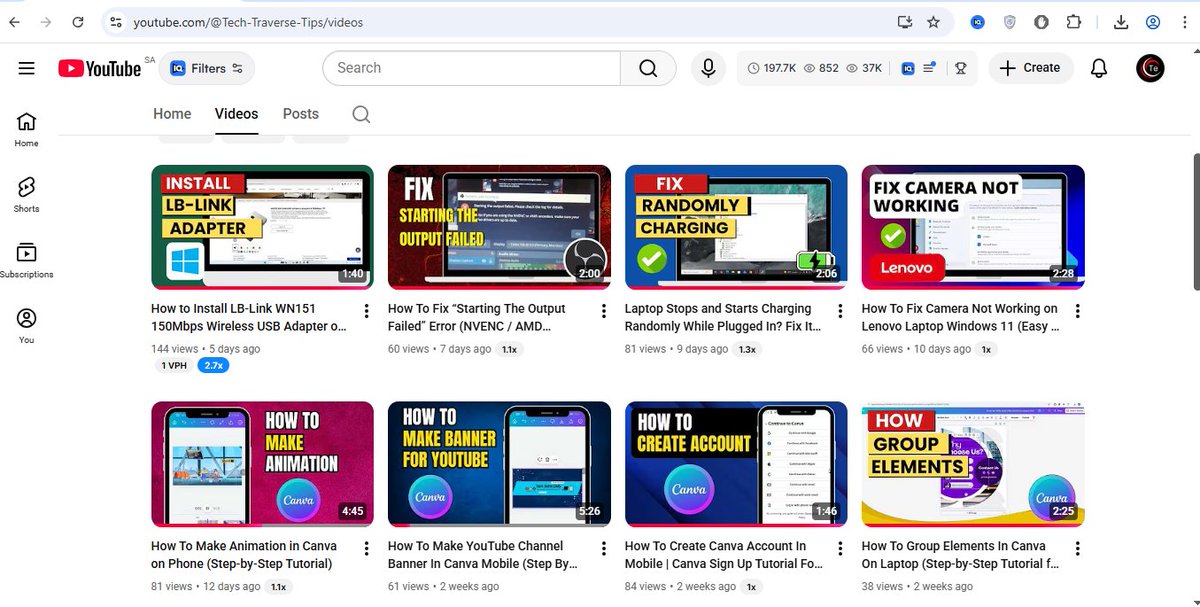This screenshot has height=607, width=1200.
Task: Open the menu for the YouTube Channel Banner video
Action: pyautogui.click(x=603, y=548)
